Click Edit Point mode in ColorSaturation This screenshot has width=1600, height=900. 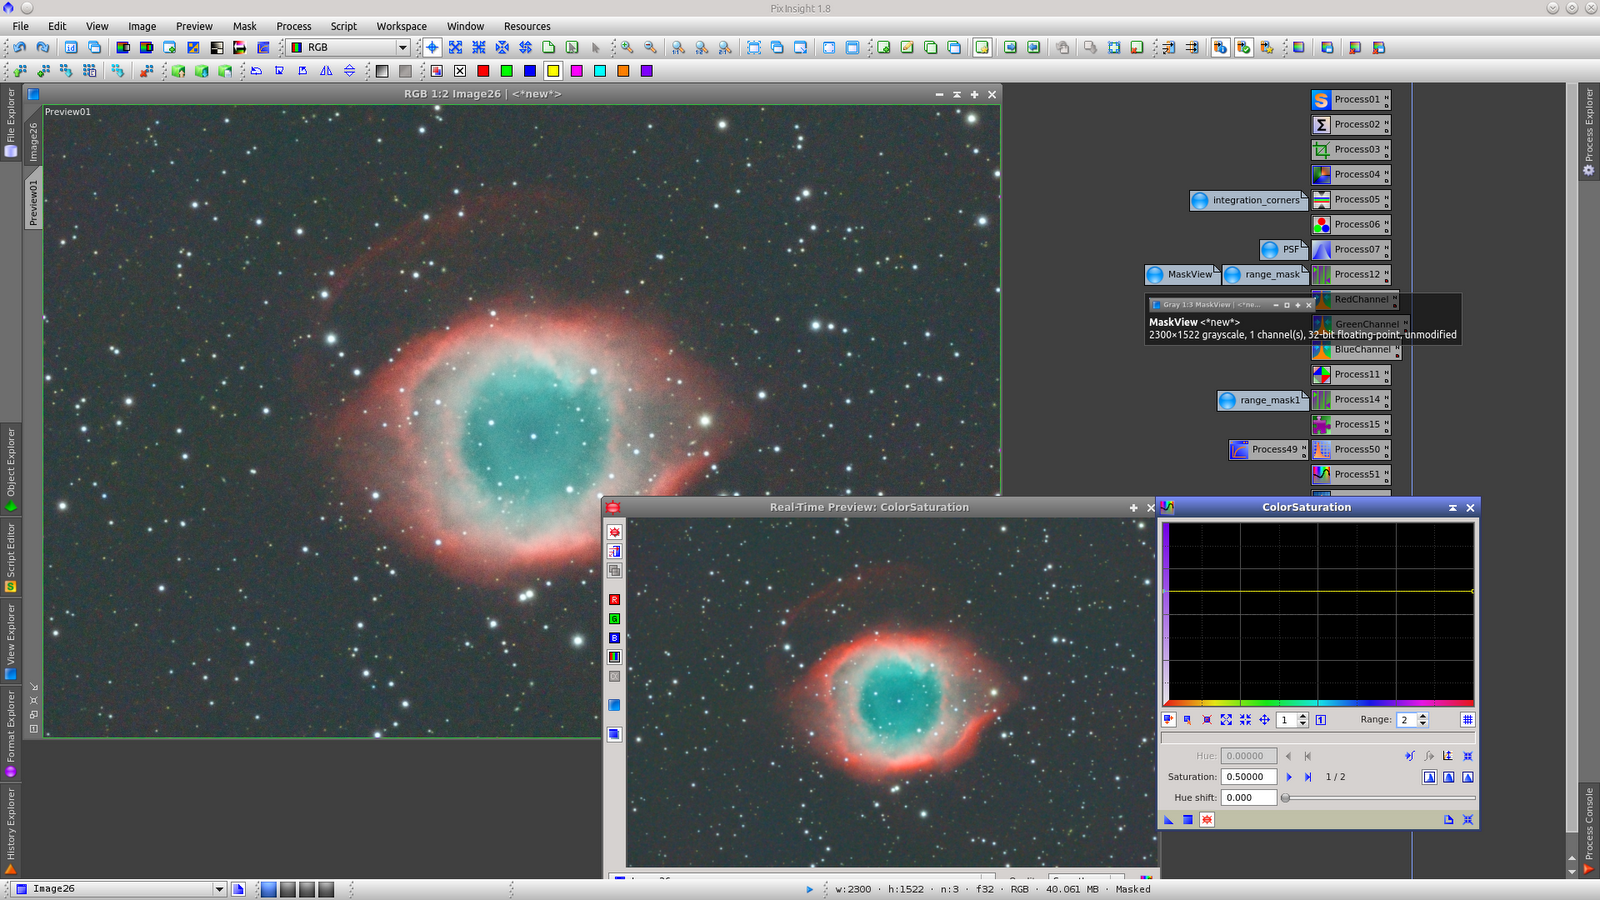point(1168,720)
